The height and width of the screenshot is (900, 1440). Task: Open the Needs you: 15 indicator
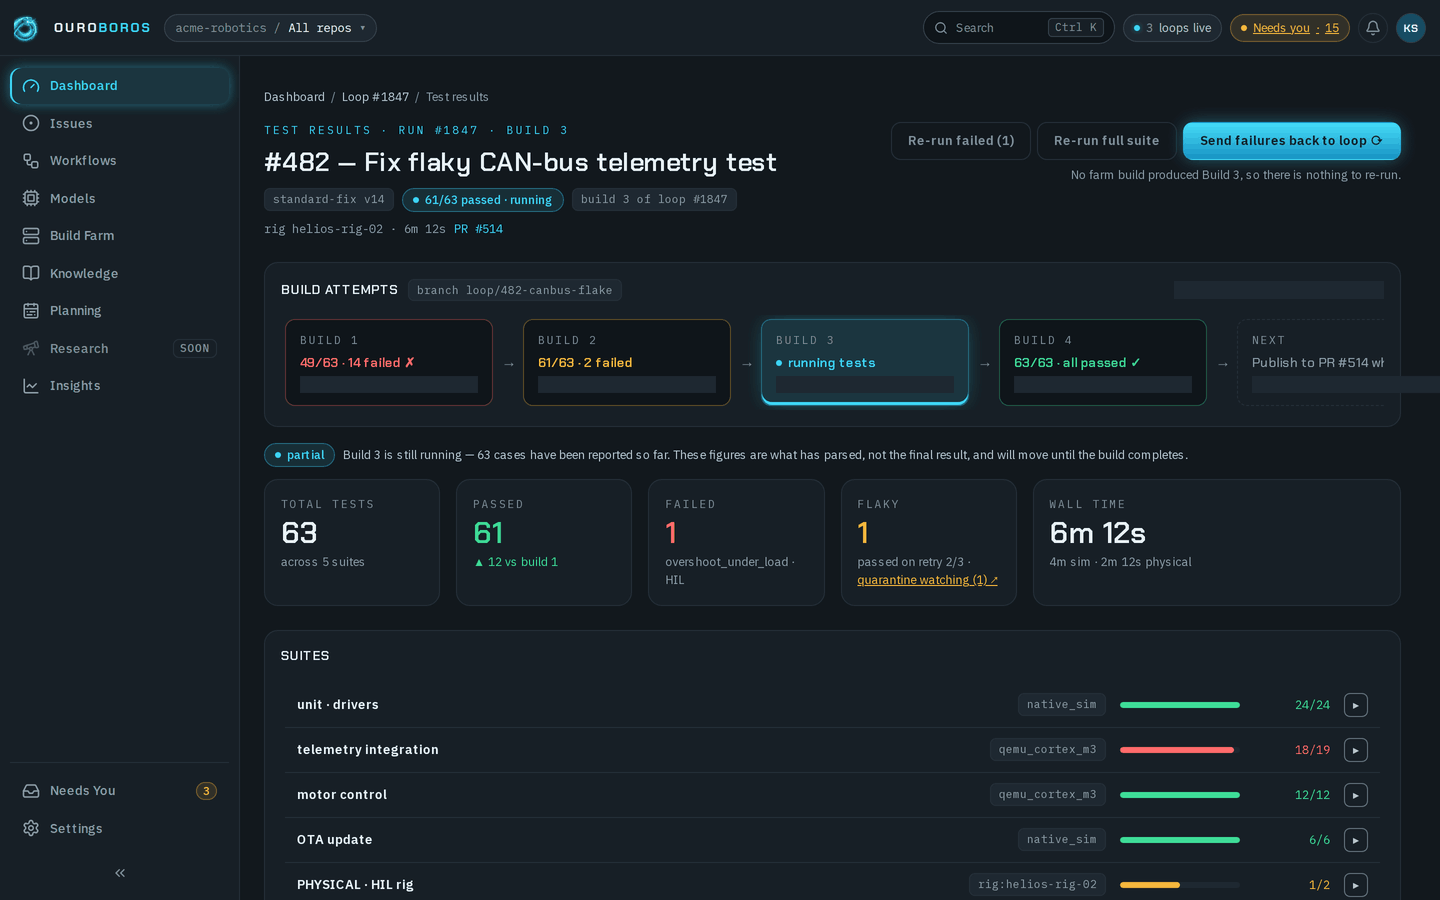[x=1289, y=28]
